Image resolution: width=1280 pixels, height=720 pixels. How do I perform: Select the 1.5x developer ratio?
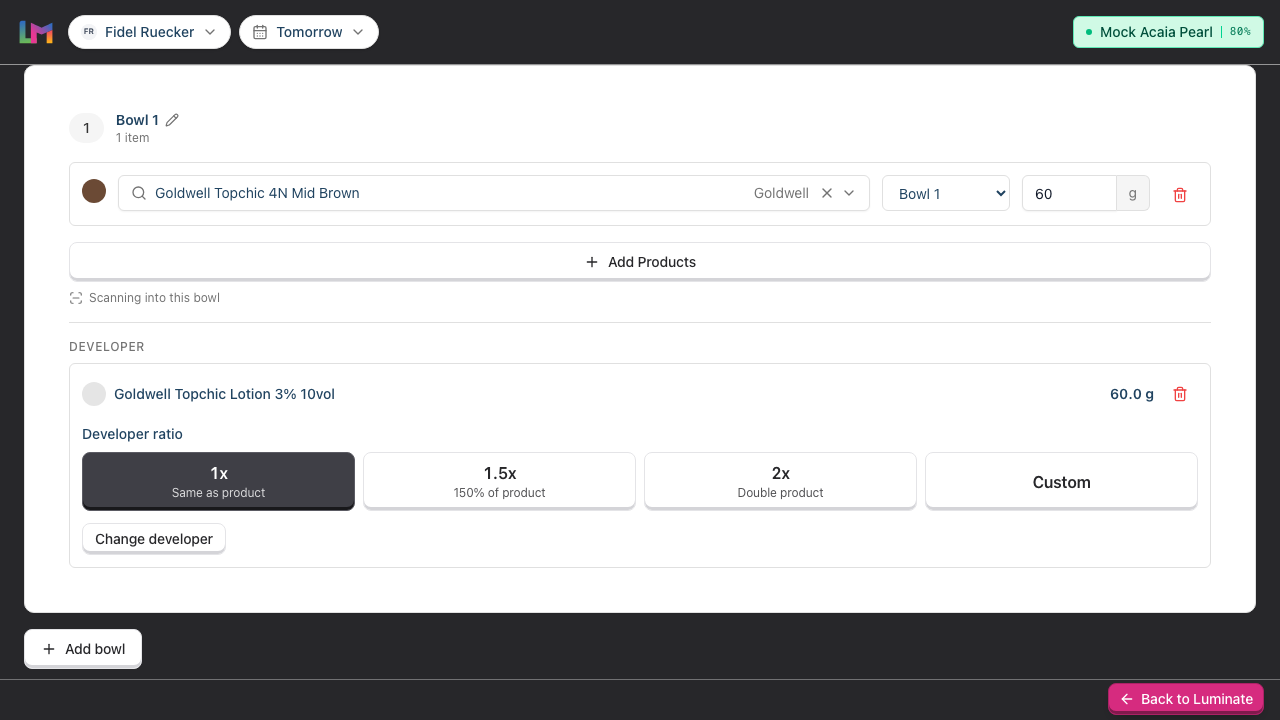pyautogui.click(x=499, y=481)
